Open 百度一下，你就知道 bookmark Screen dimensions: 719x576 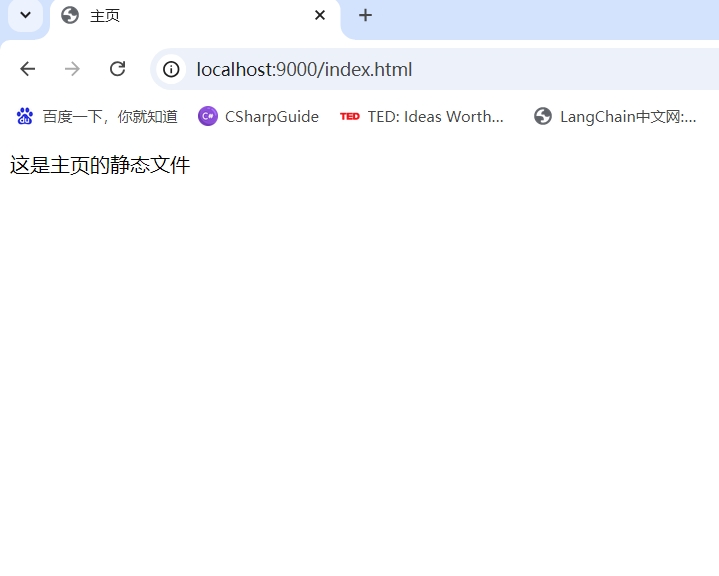point(97,116)
